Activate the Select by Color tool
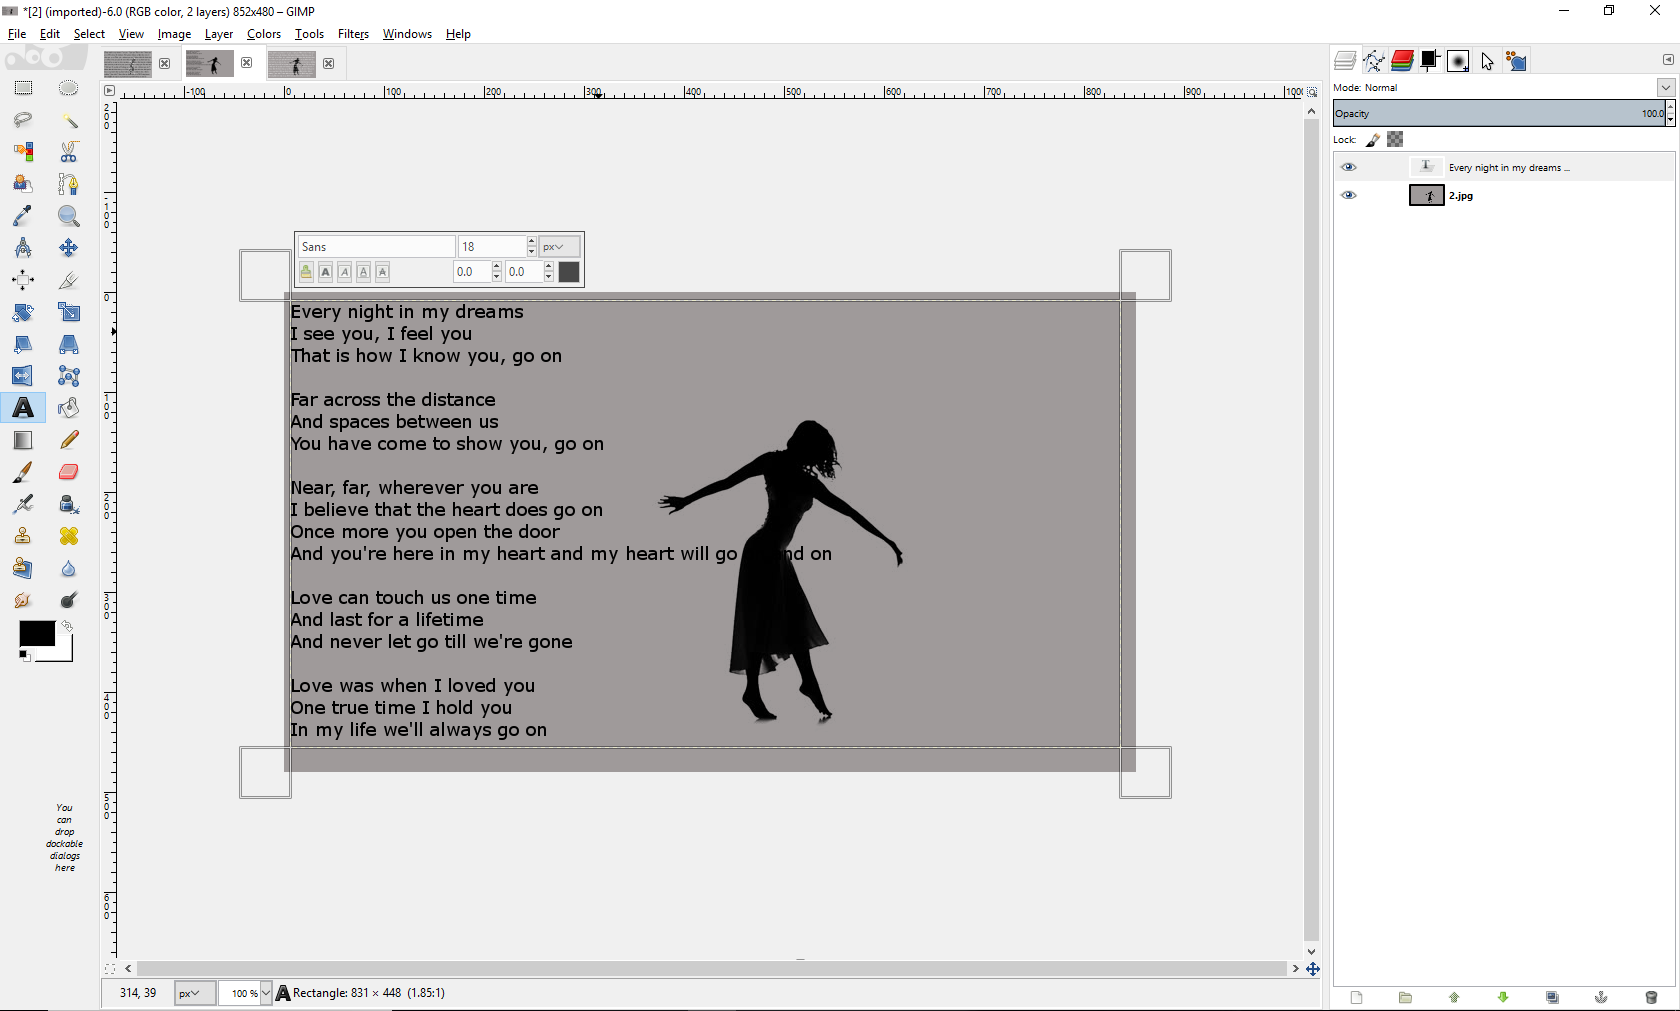 (x=23, y=152)
